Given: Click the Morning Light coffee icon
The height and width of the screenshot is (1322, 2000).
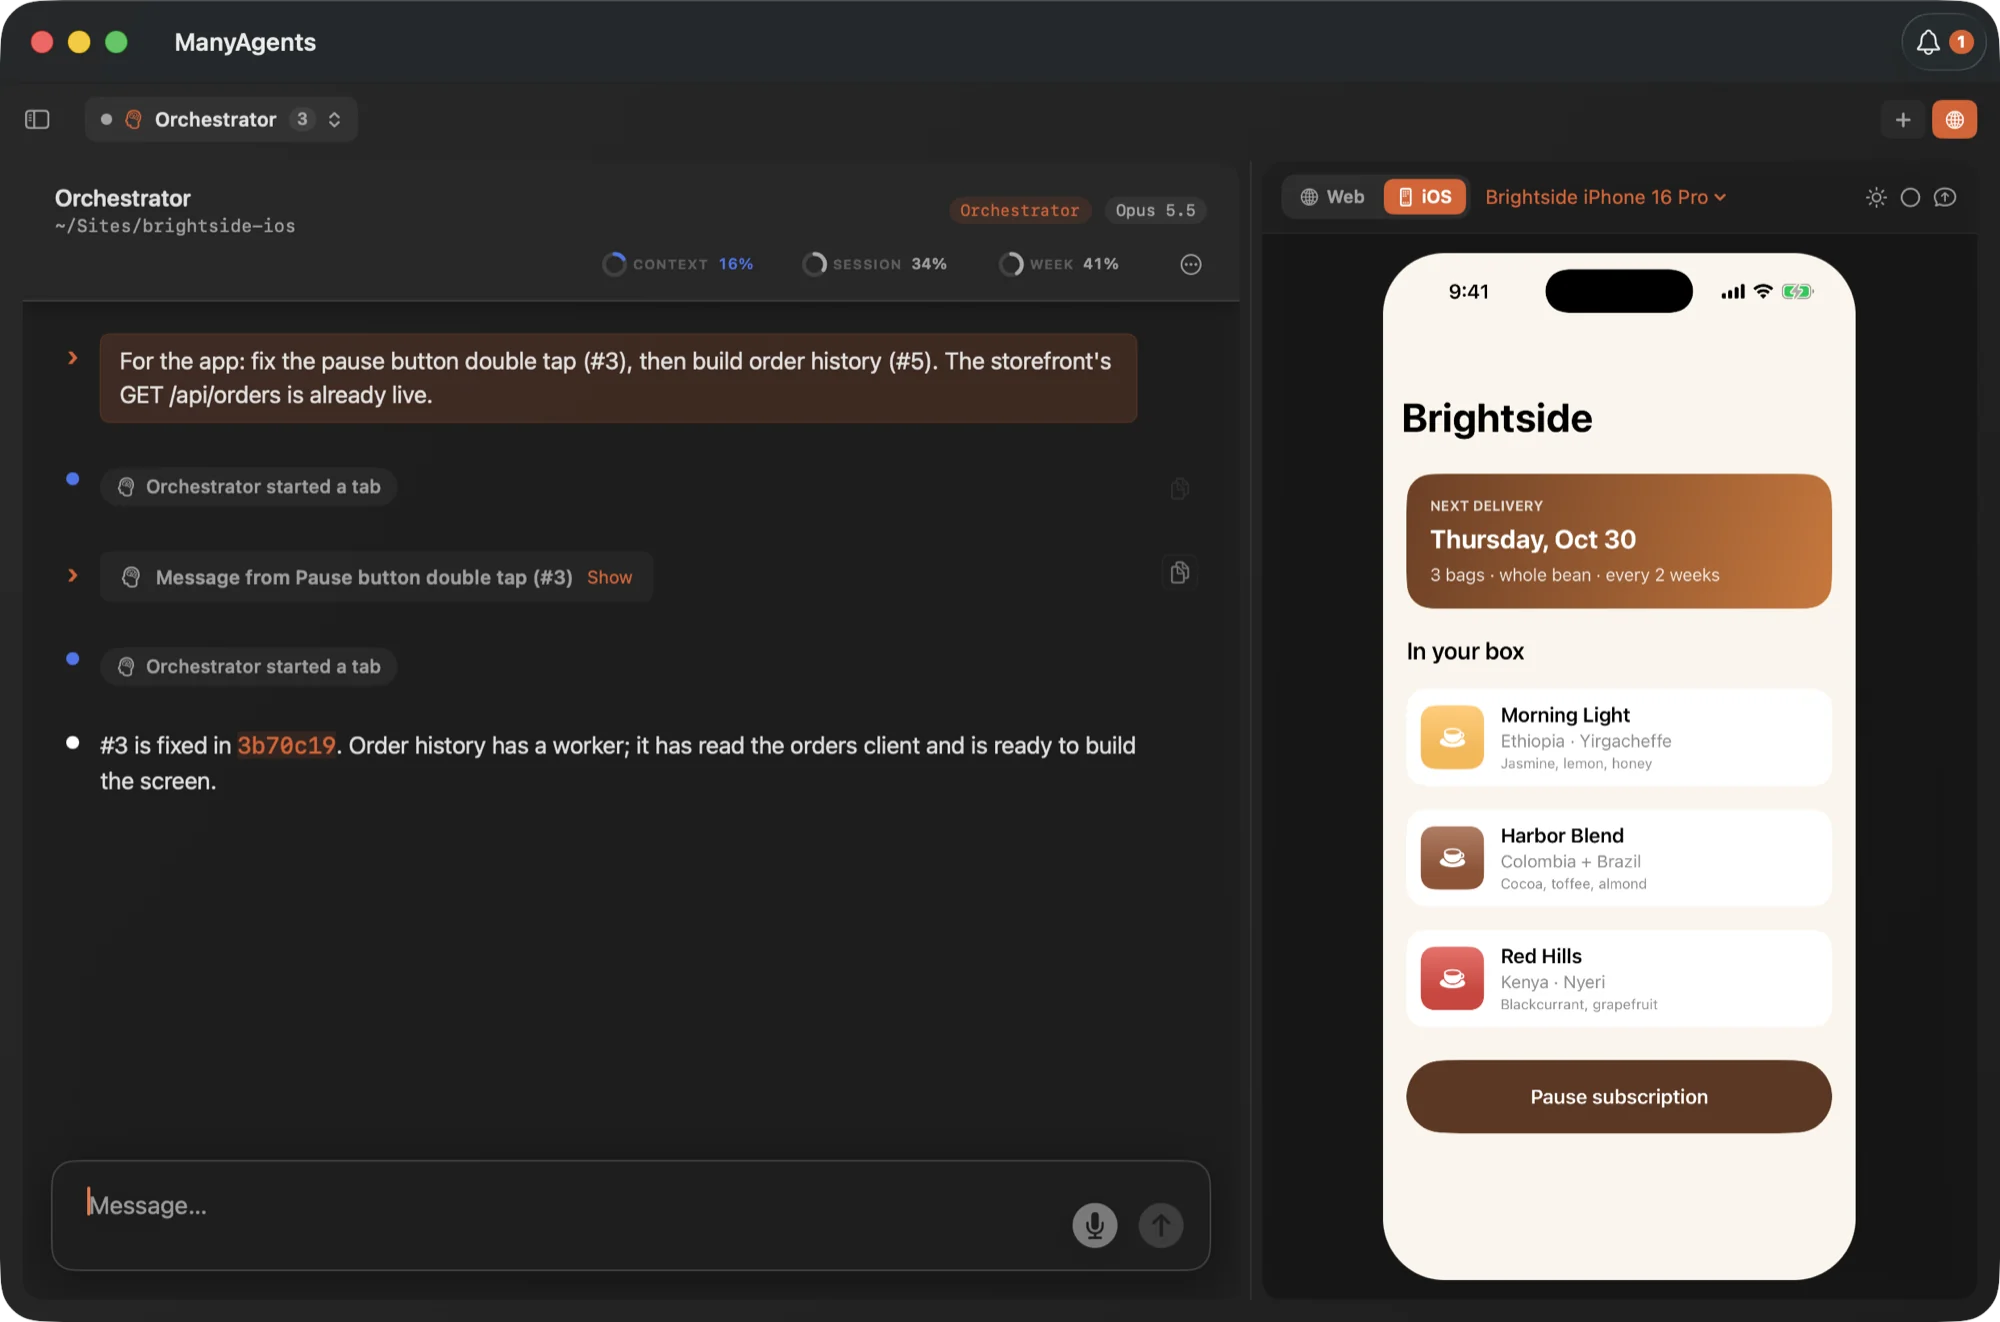Looking at the screenshot, I should tap(1452, 738).
